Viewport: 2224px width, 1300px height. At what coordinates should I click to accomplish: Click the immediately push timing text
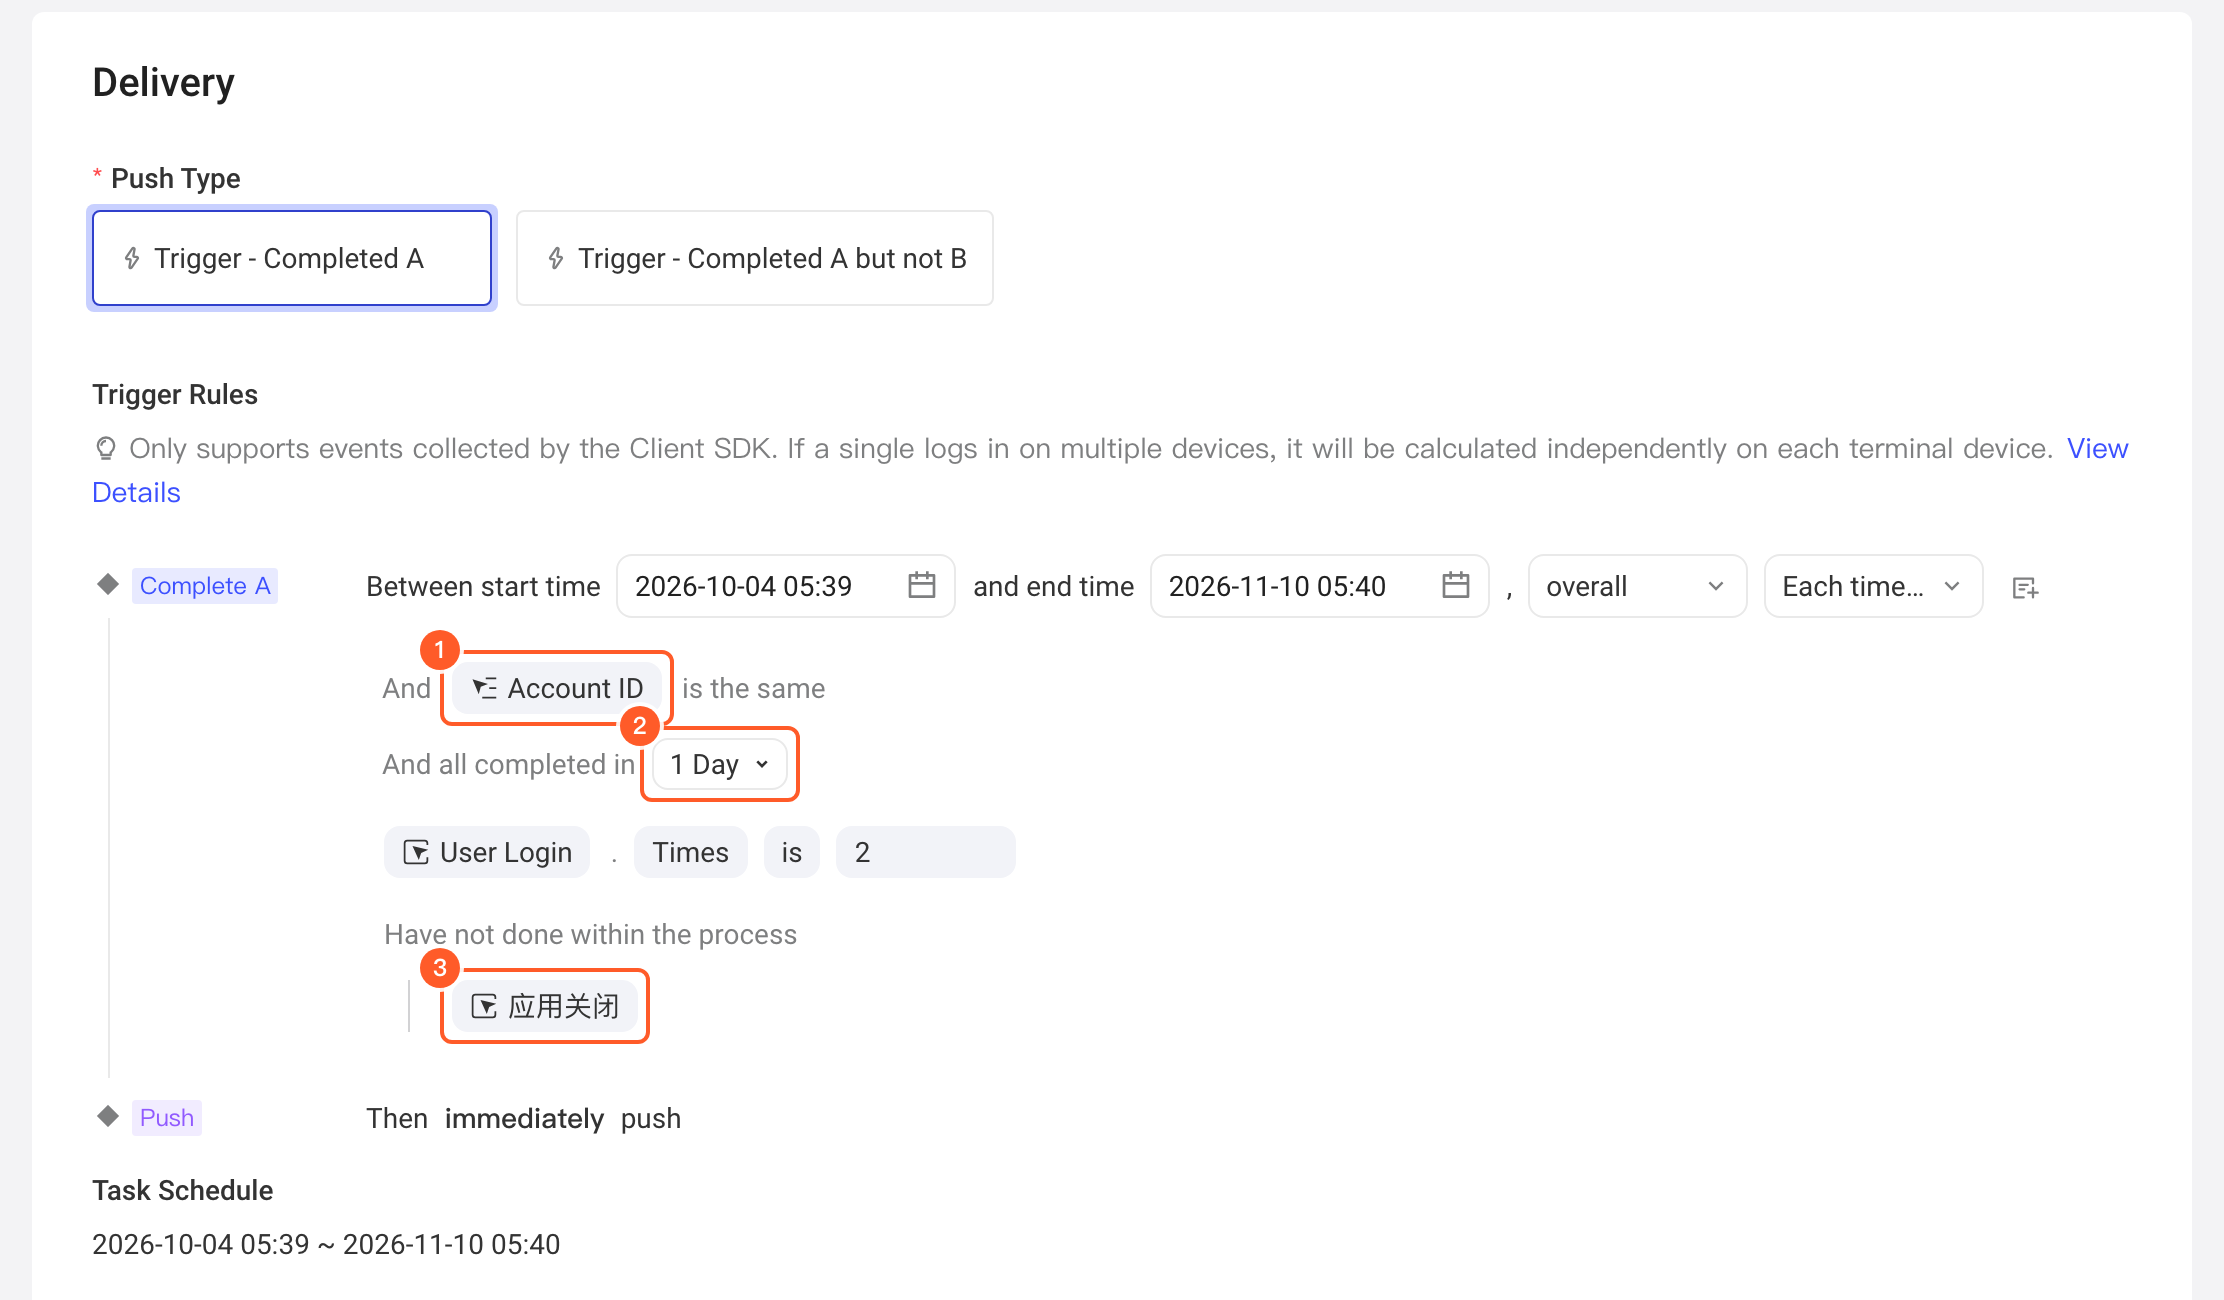[524, 1118]
